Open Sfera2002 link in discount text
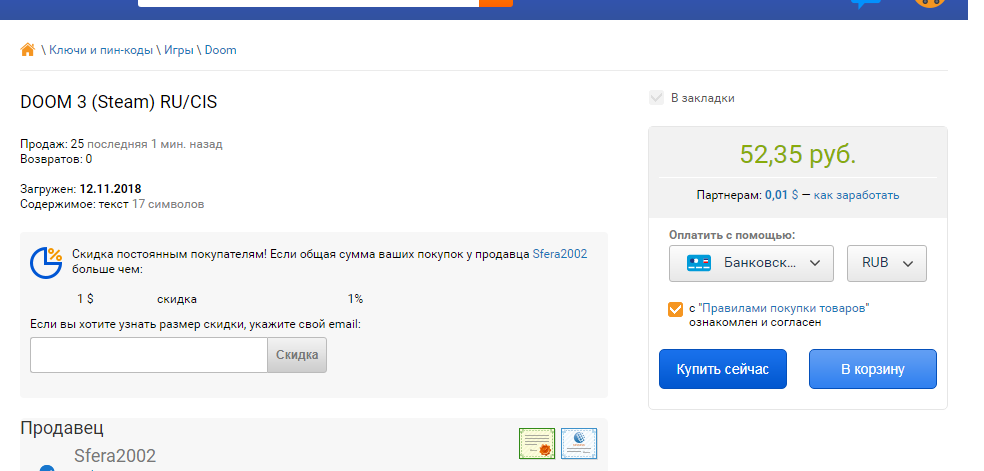This screenshot has width=984, height=471. pos(560,254)
